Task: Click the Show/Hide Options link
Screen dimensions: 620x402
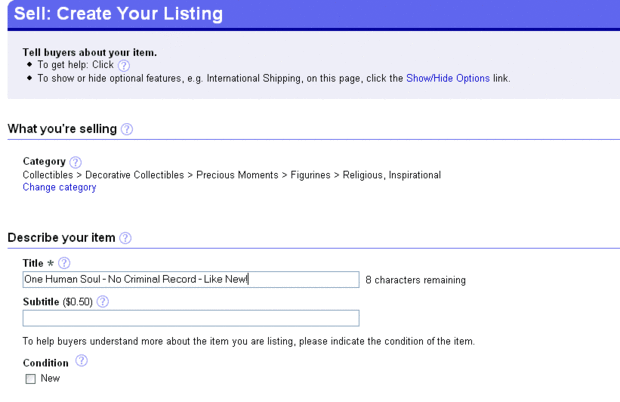Action: point(448,78)
